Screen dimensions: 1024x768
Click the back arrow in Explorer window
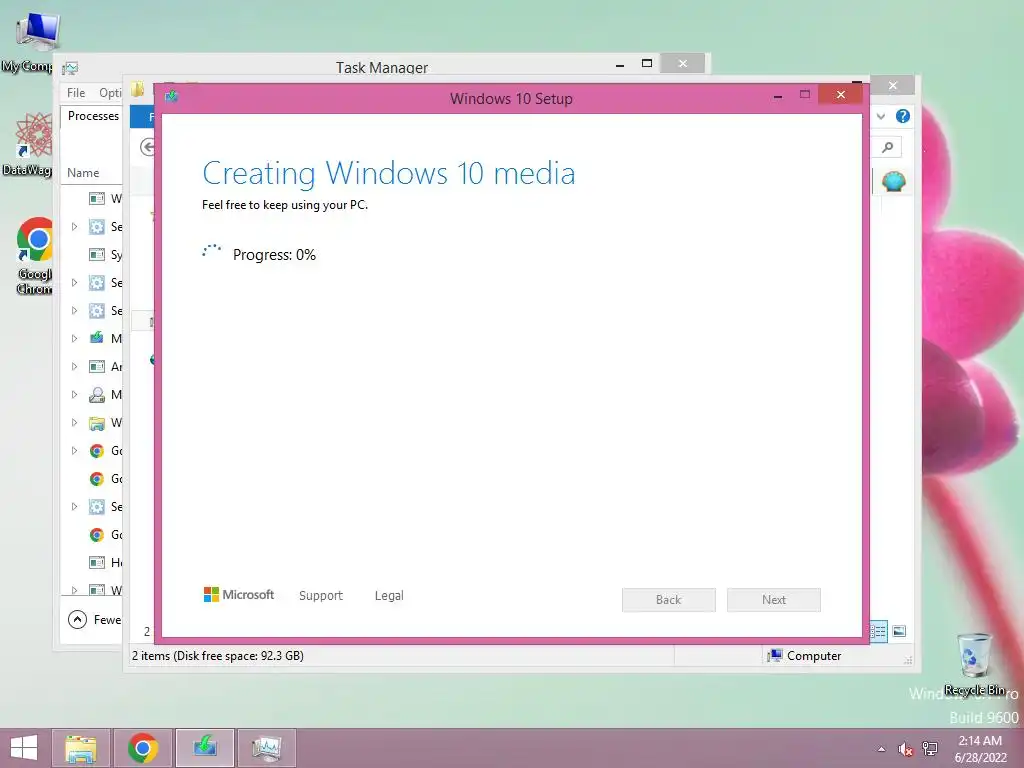[x=148, y=148]
